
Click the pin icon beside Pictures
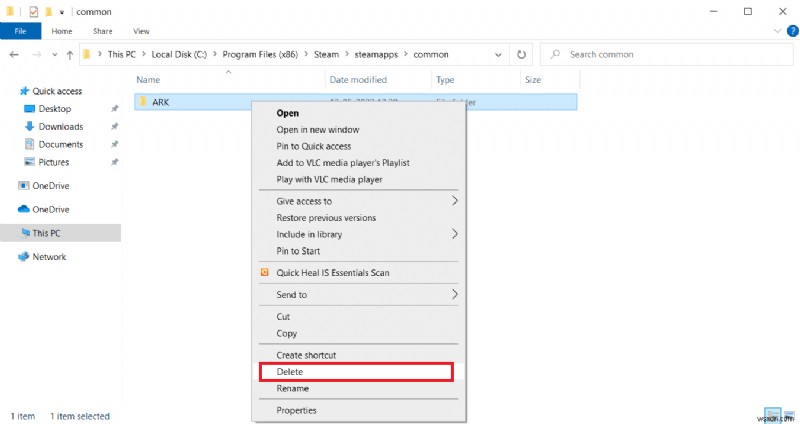pyautogui.click(x=115, y=162)
